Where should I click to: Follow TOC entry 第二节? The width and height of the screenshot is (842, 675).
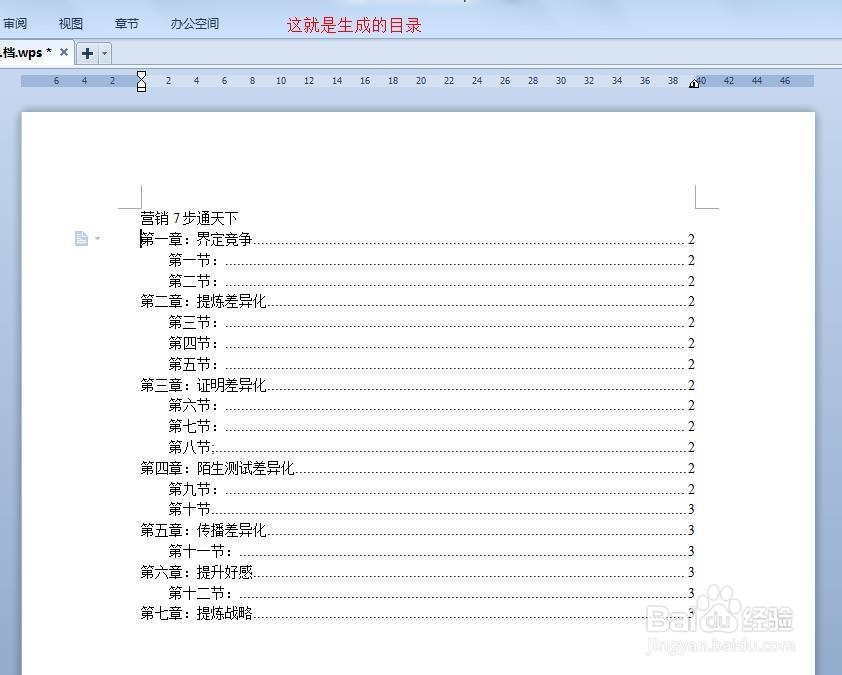431,281
